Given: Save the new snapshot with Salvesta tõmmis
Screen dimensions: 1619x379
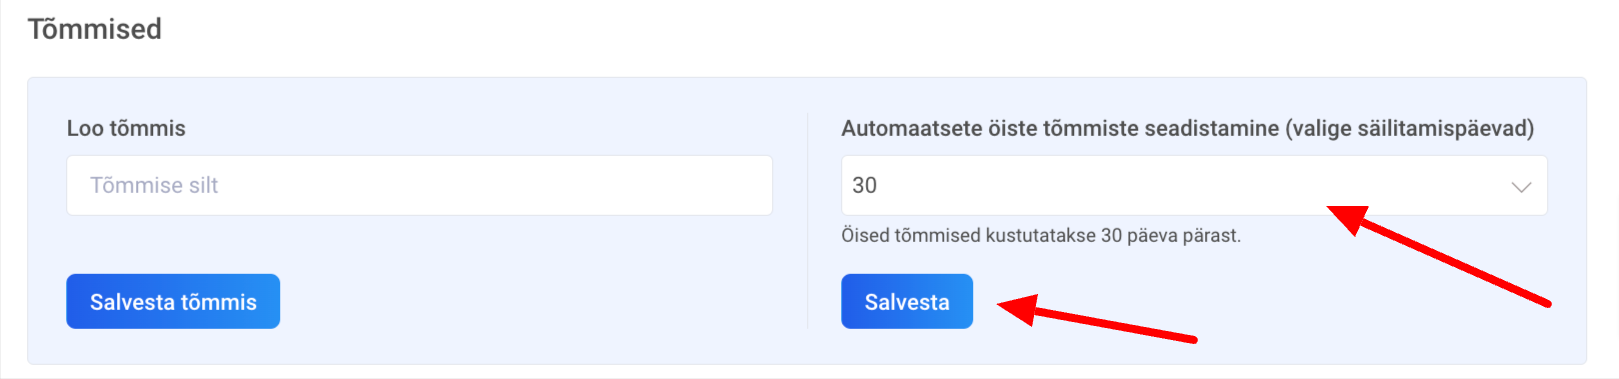Looking at the screenshot, I should [x=173, y=302].
